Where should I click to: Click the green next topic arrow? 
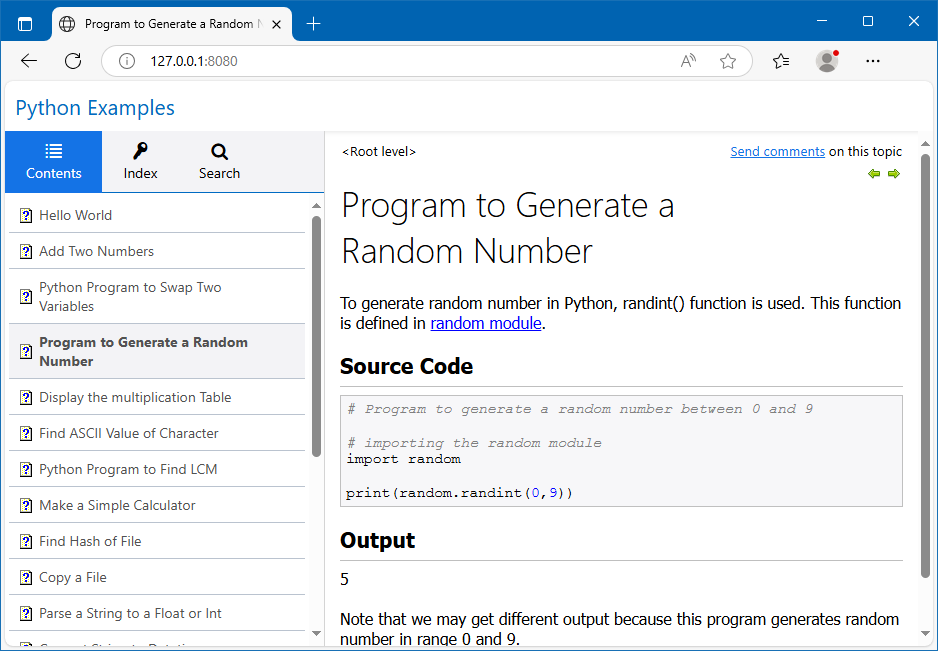click(894, 174)
